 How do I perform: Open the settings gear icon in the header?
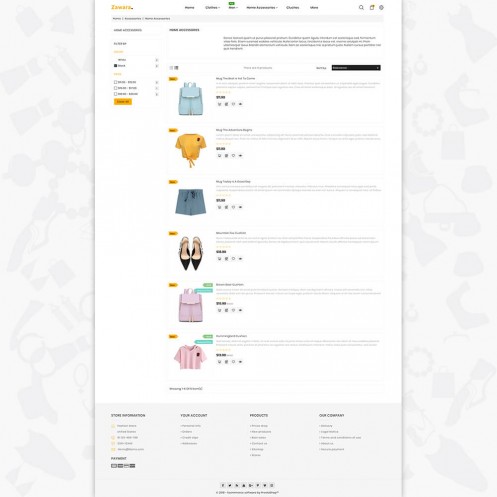pyautogui.click(x=381, y=7)
